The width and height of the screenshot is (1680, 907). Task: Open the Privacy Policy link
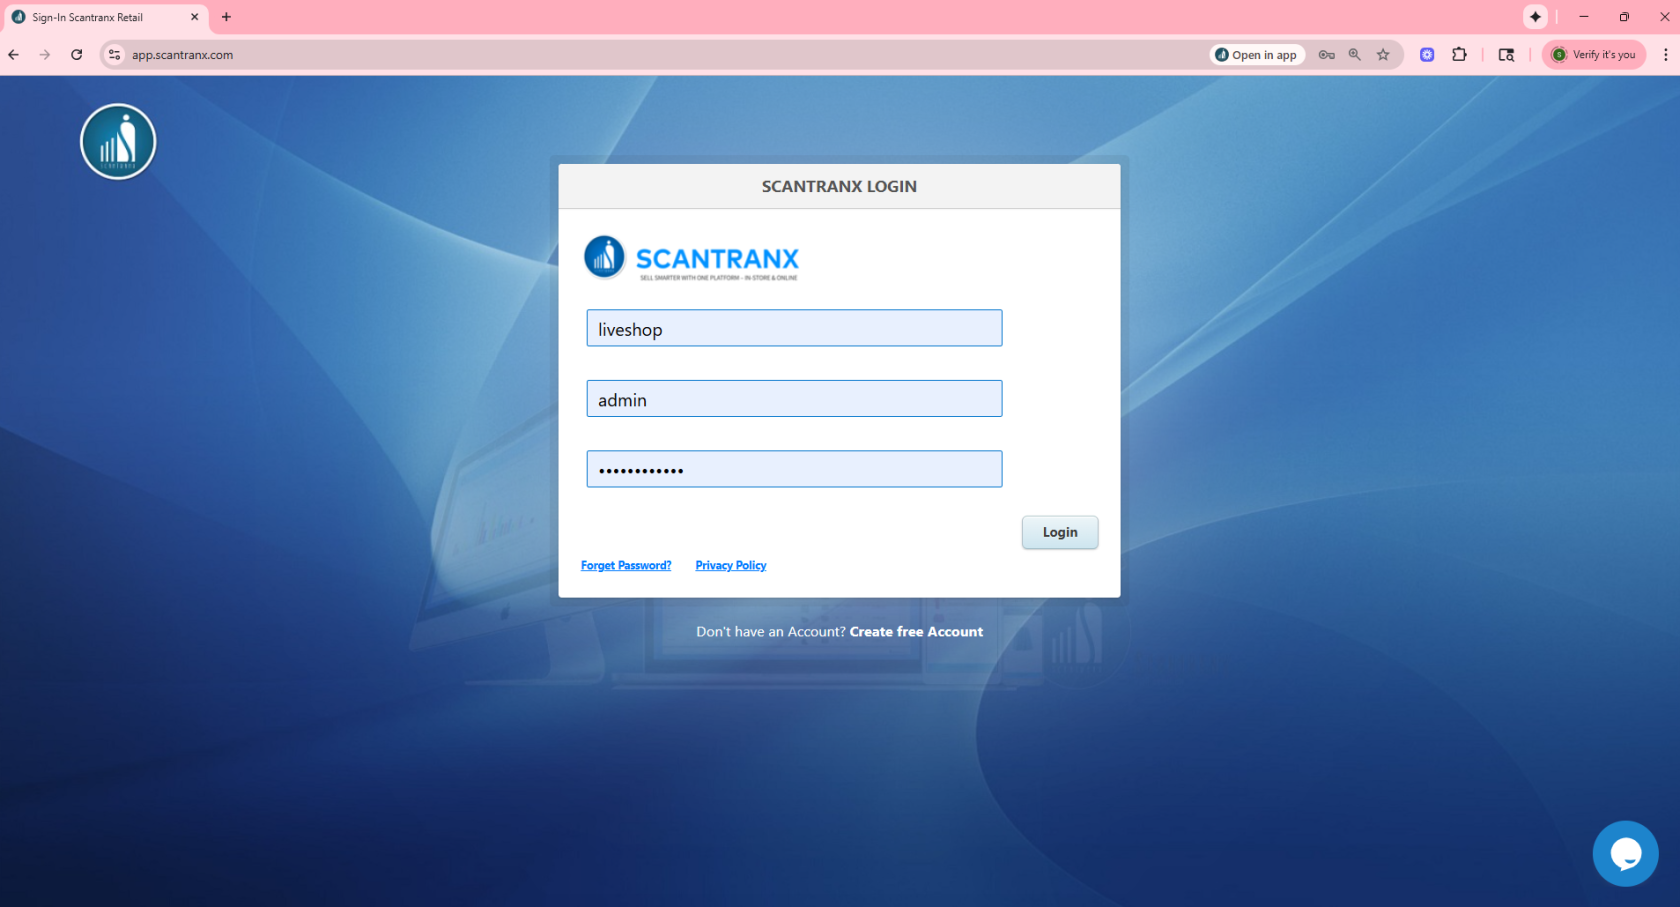(730, 566)
